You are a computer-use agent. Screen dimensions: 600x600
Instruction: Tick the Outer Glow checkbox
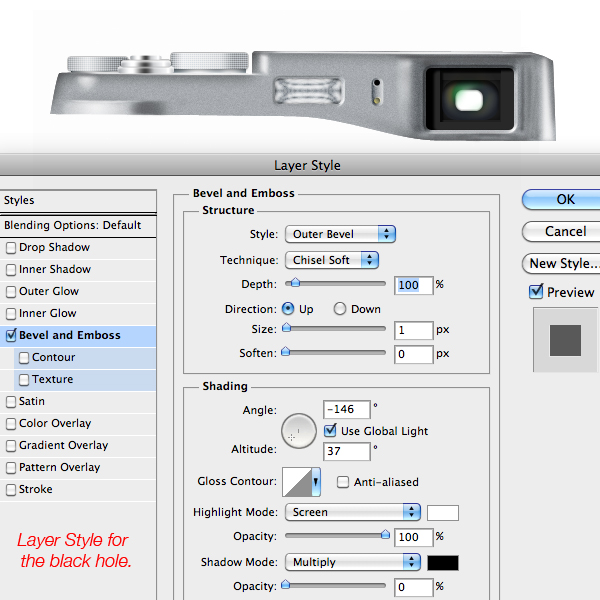(11, 292)
